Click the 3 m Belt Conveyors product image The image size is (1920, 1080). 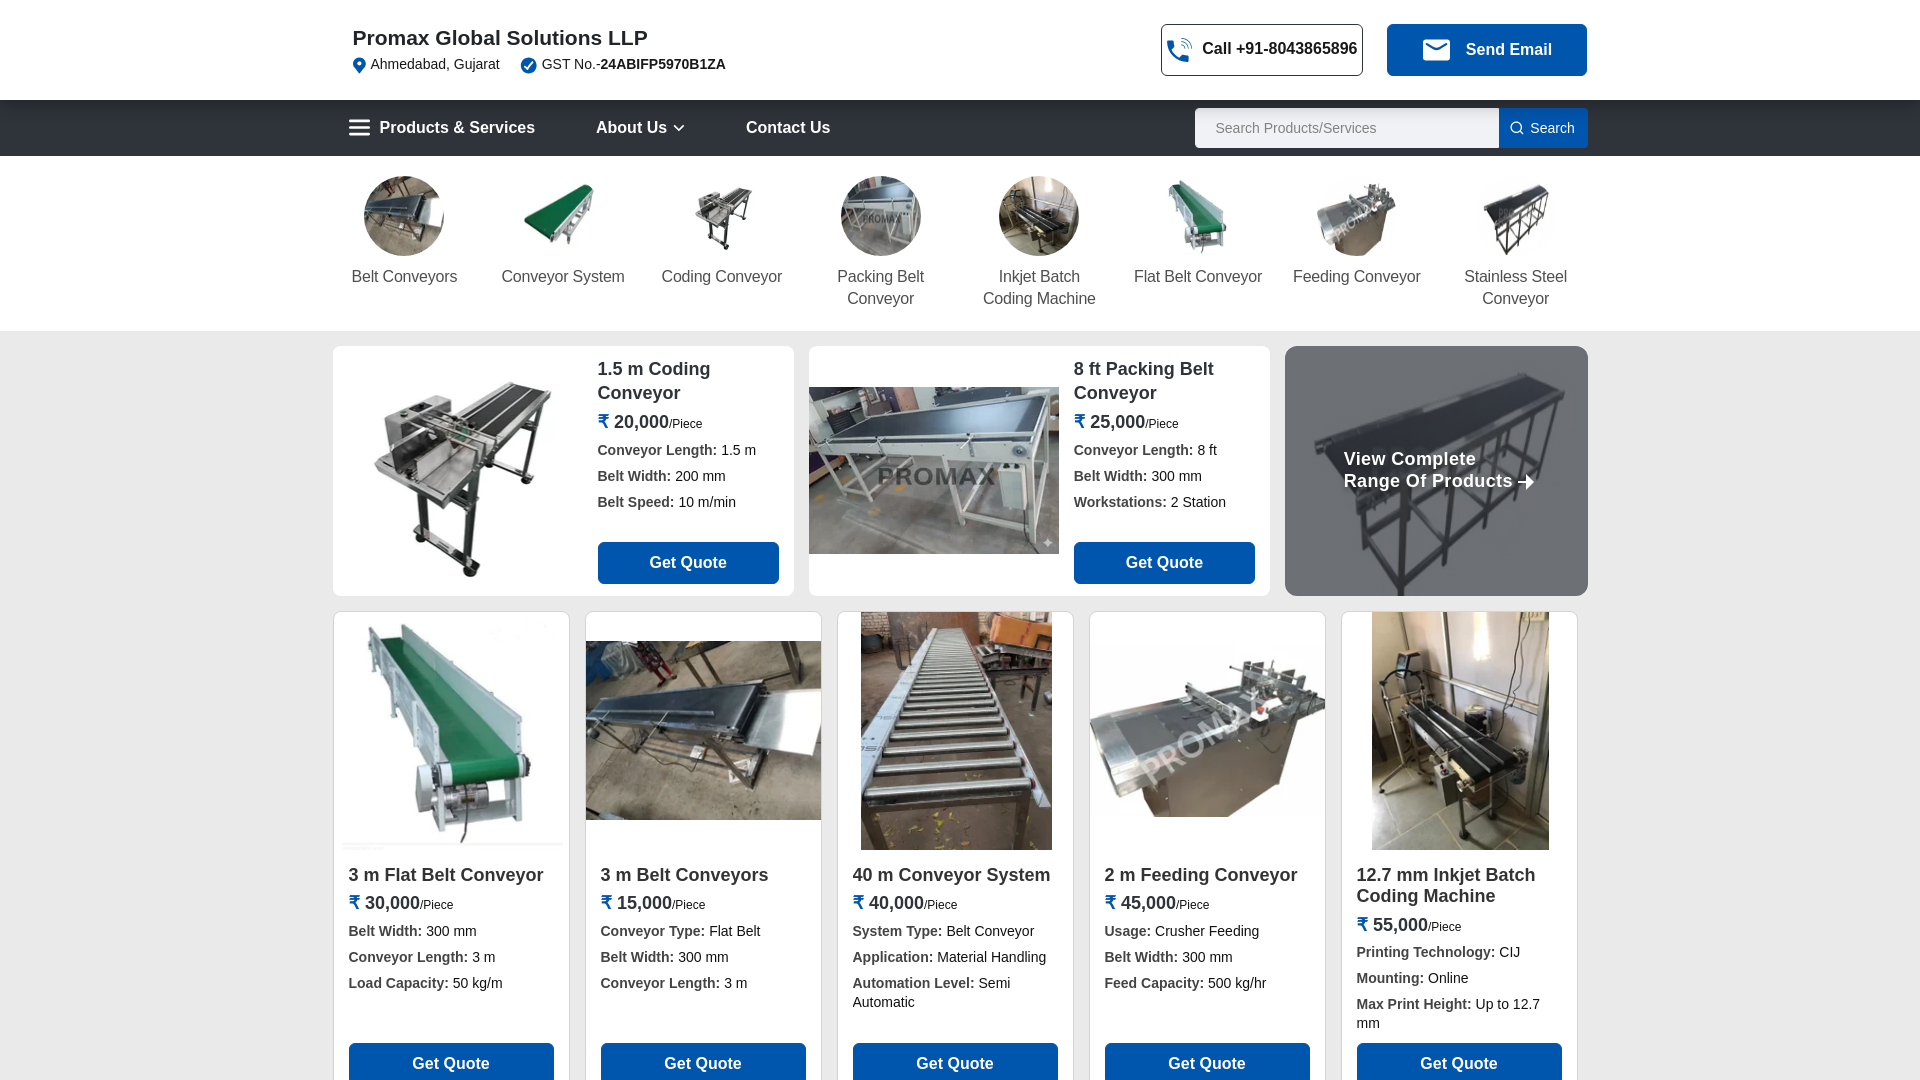[x=703, y=731]
